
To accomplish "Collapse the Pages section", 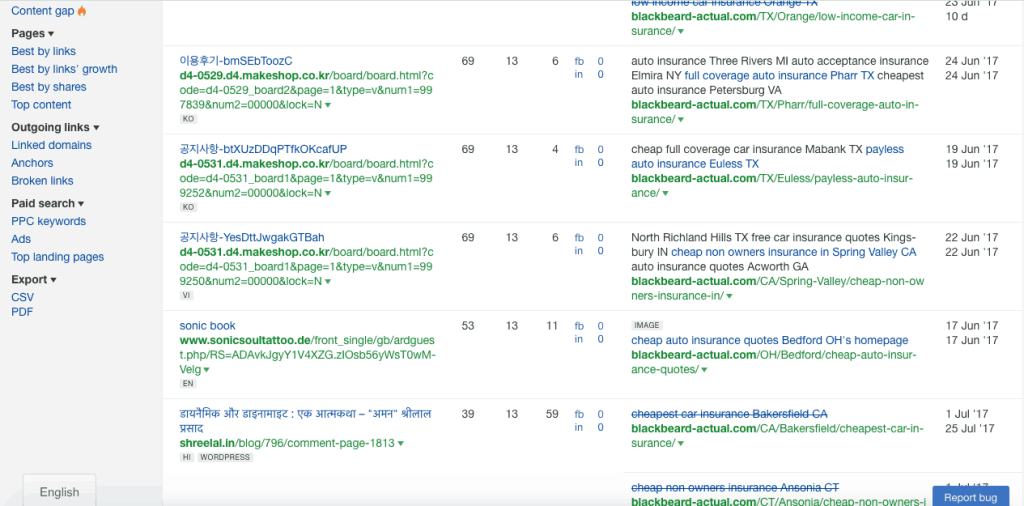I will pos(33,33).
